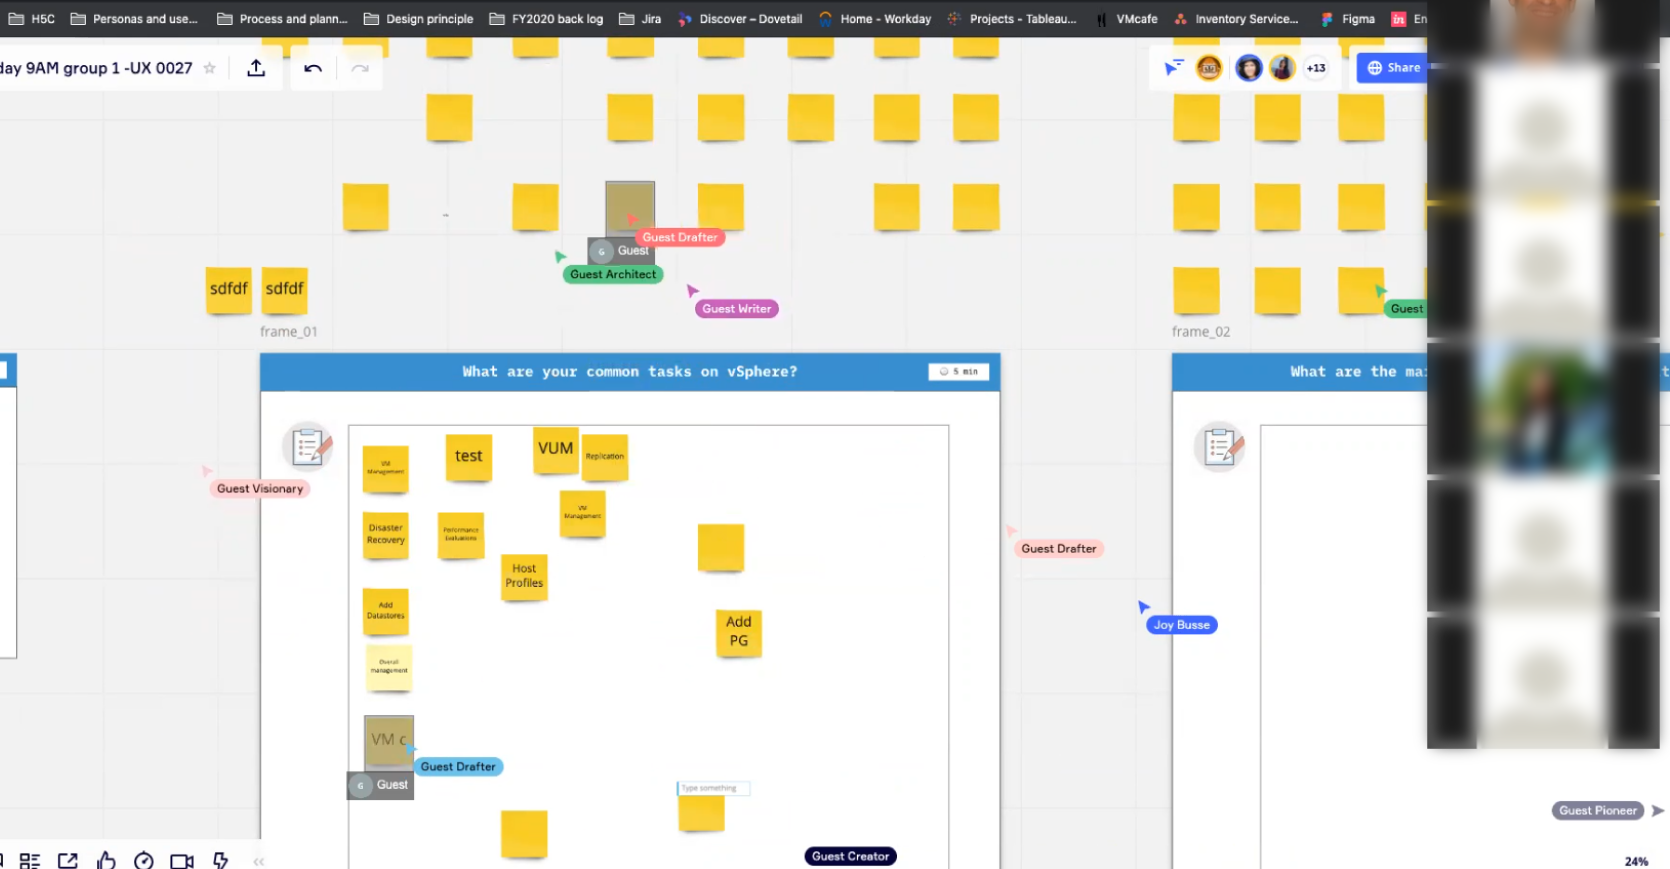This screenshot has height=869, width=1670.
Task: Click the common tasks on vSphere header
Action: (630, 371)
